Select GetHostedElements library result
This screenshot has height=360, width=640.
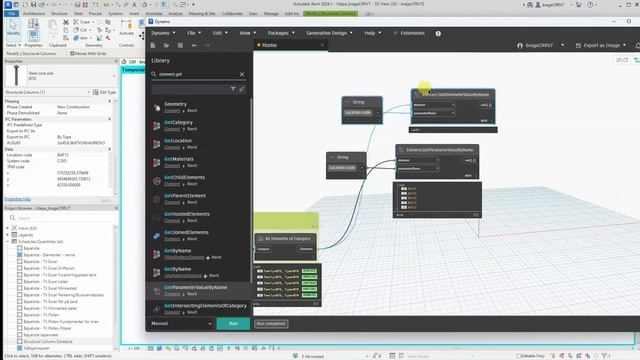pos(198,217)
